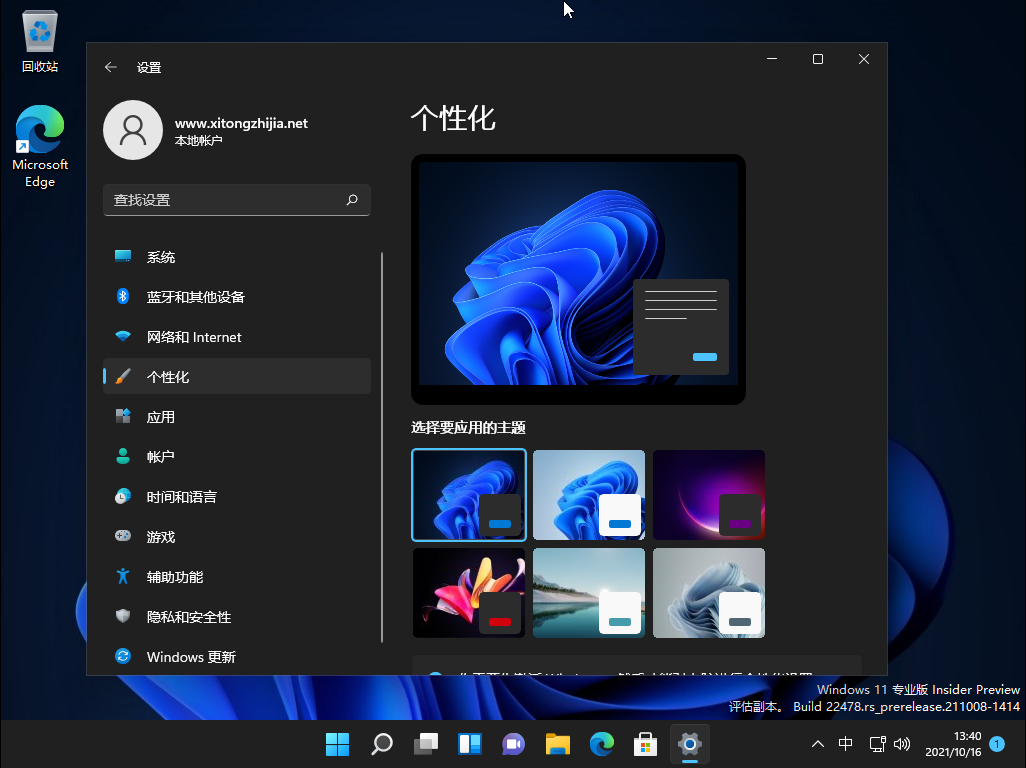Screen dimensions: 1026x768
Task: Launch Microsoft Edge from the taskbar
Action: [x=601, y=744]
